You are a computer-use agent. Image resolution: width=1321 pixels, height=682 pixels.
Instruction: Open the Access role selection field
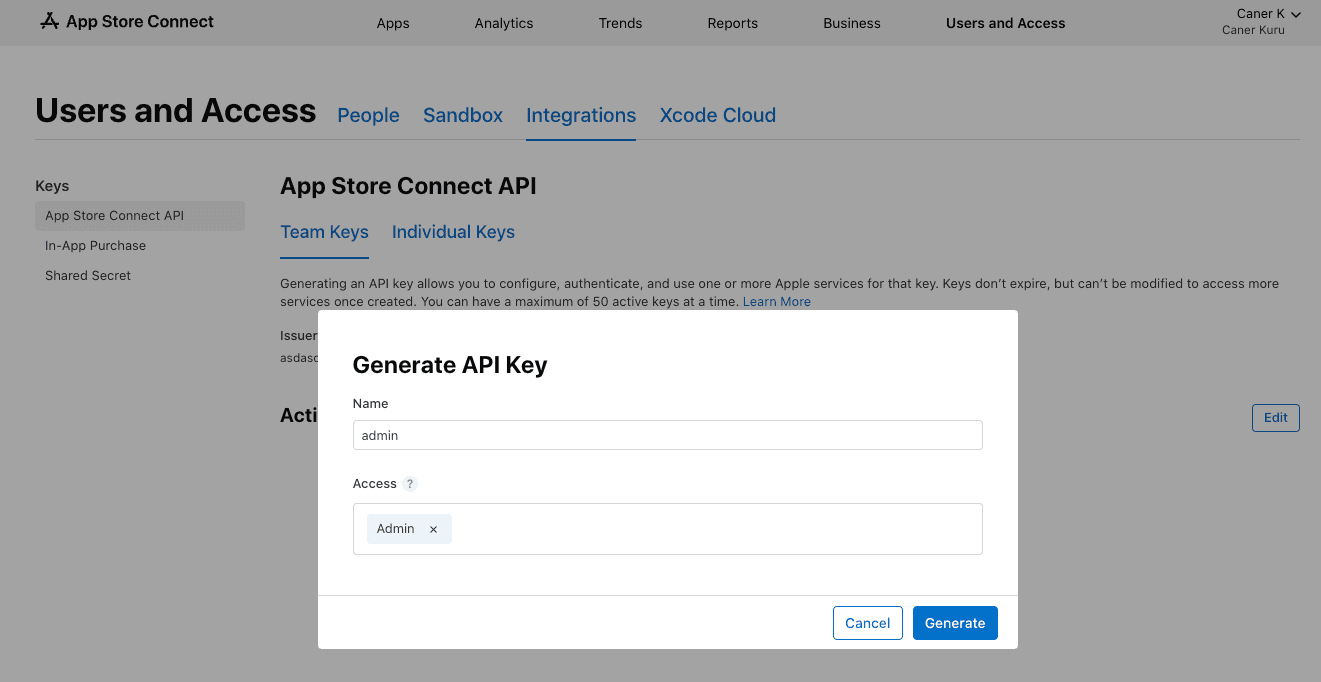pyautogui.click(x=700, y=528)
